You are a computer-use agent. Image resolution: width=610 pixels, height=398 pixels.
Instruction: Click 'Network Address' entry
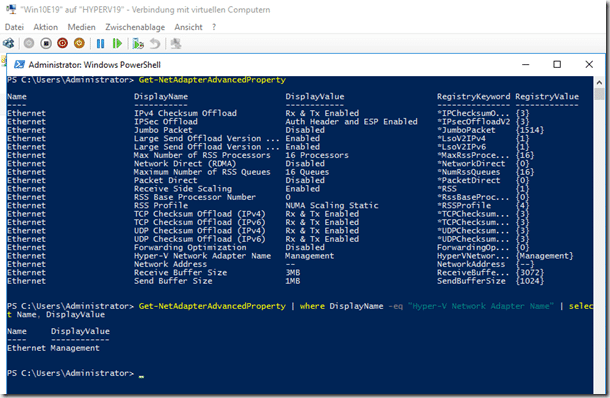click(x=170, y=264)
